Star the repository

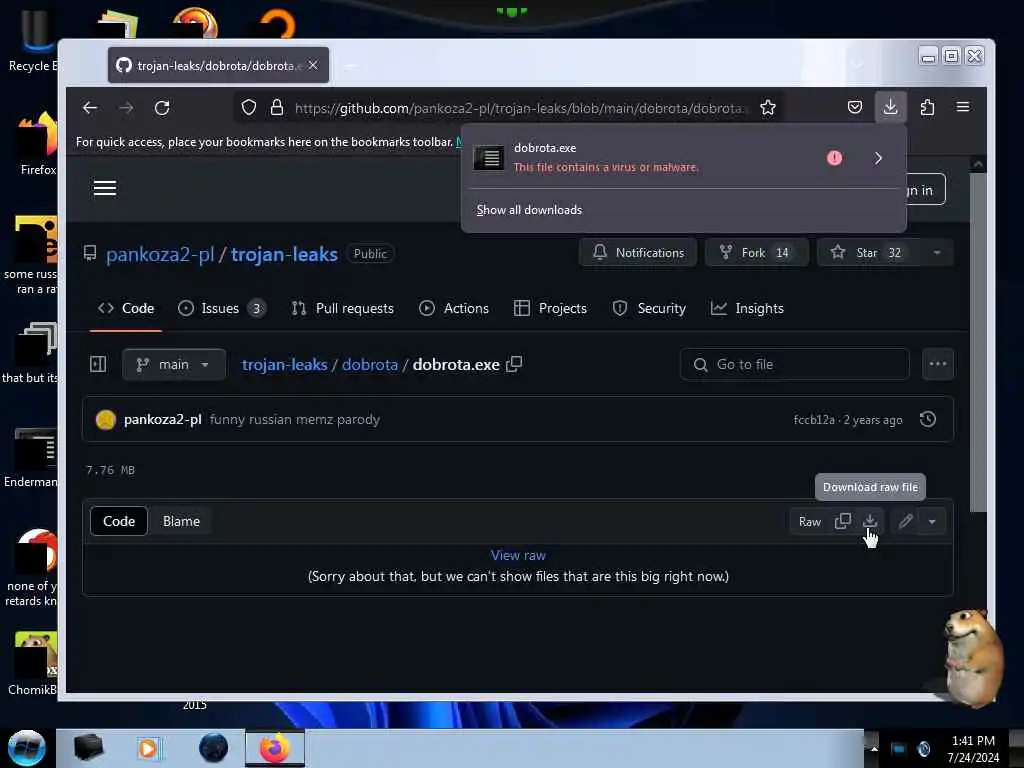click(868, 253)
